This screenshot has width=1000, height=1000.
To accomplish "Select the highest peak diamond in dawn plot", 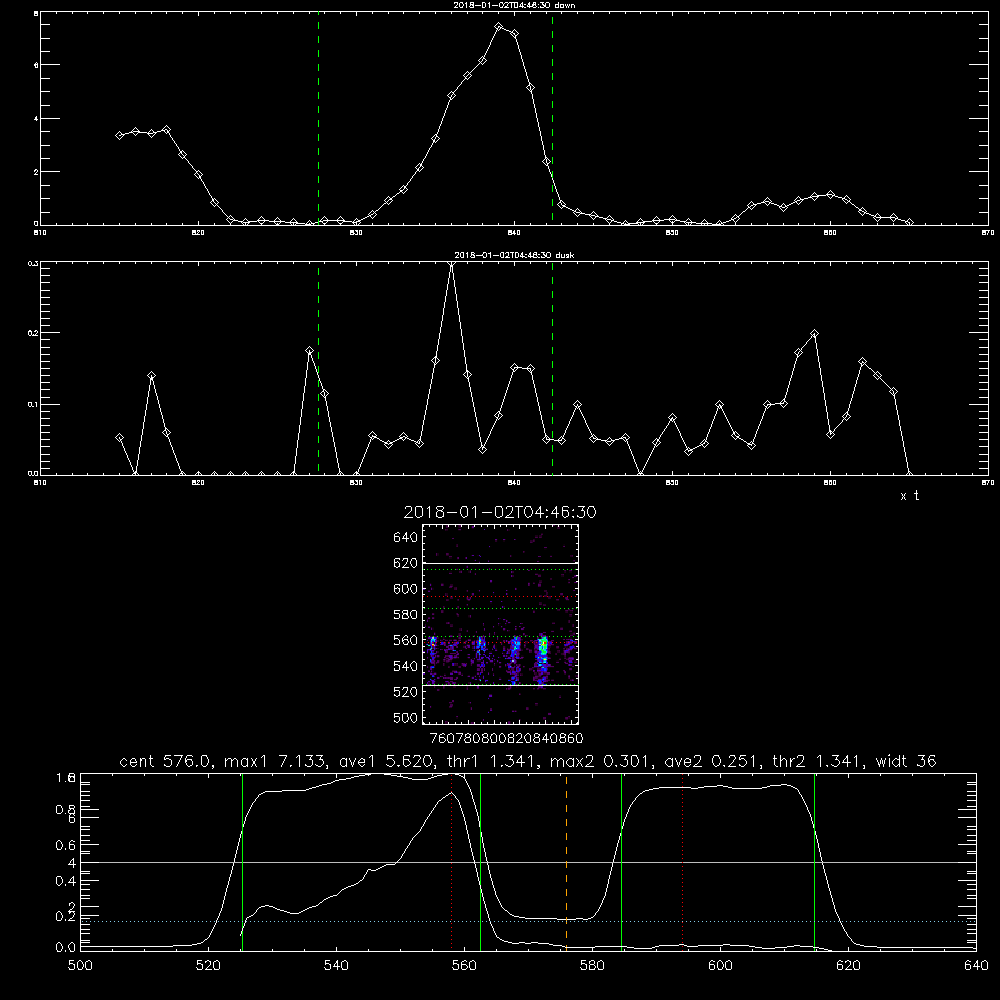I will [x=499, y=27].
